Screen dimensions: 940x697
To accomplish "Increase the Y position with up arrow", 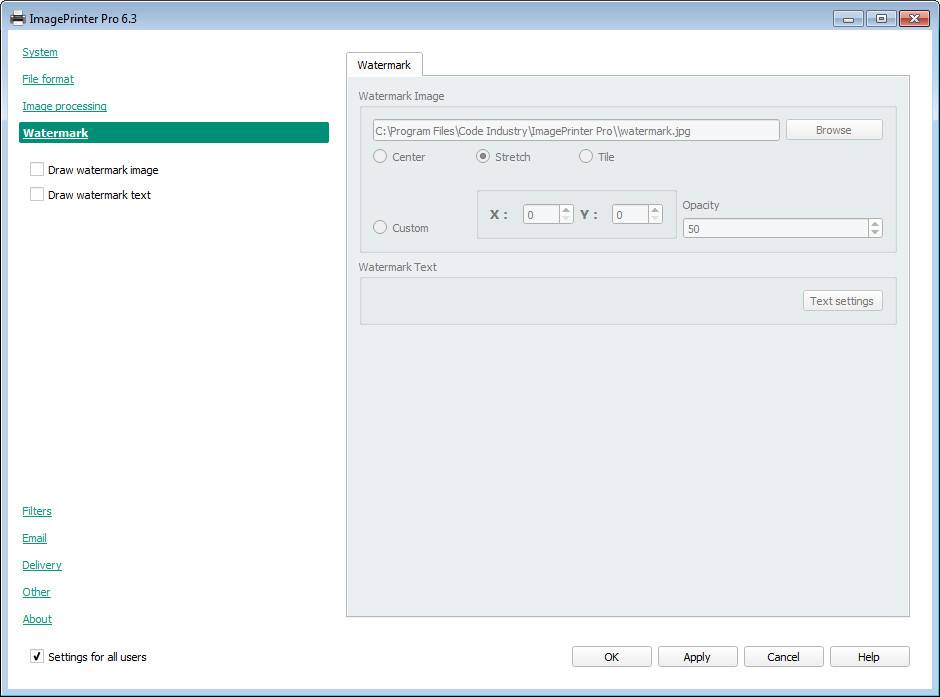I will click(655, 210).
